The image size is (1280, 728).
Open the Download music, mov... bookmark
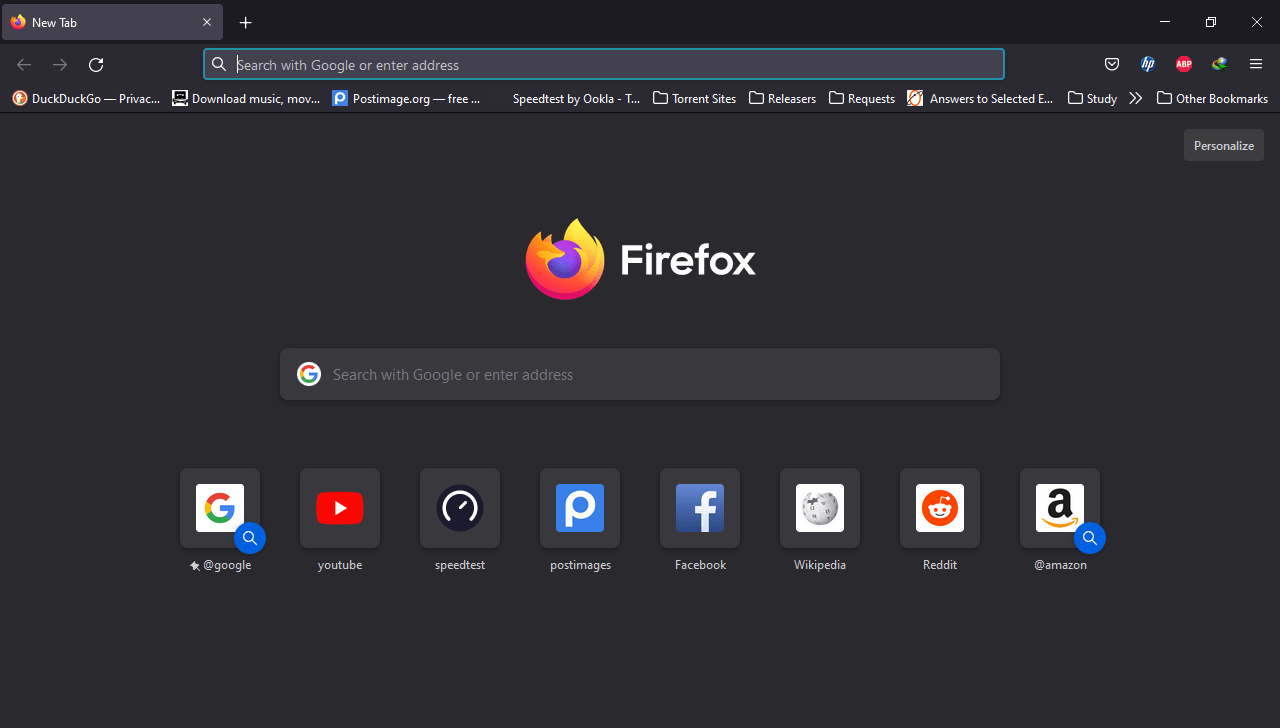tap(246, 98)
